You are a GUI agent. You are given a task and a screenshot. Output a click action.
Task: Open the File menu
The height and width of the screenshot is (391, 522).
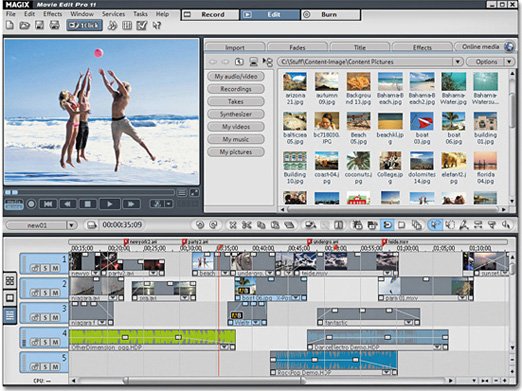11,14
